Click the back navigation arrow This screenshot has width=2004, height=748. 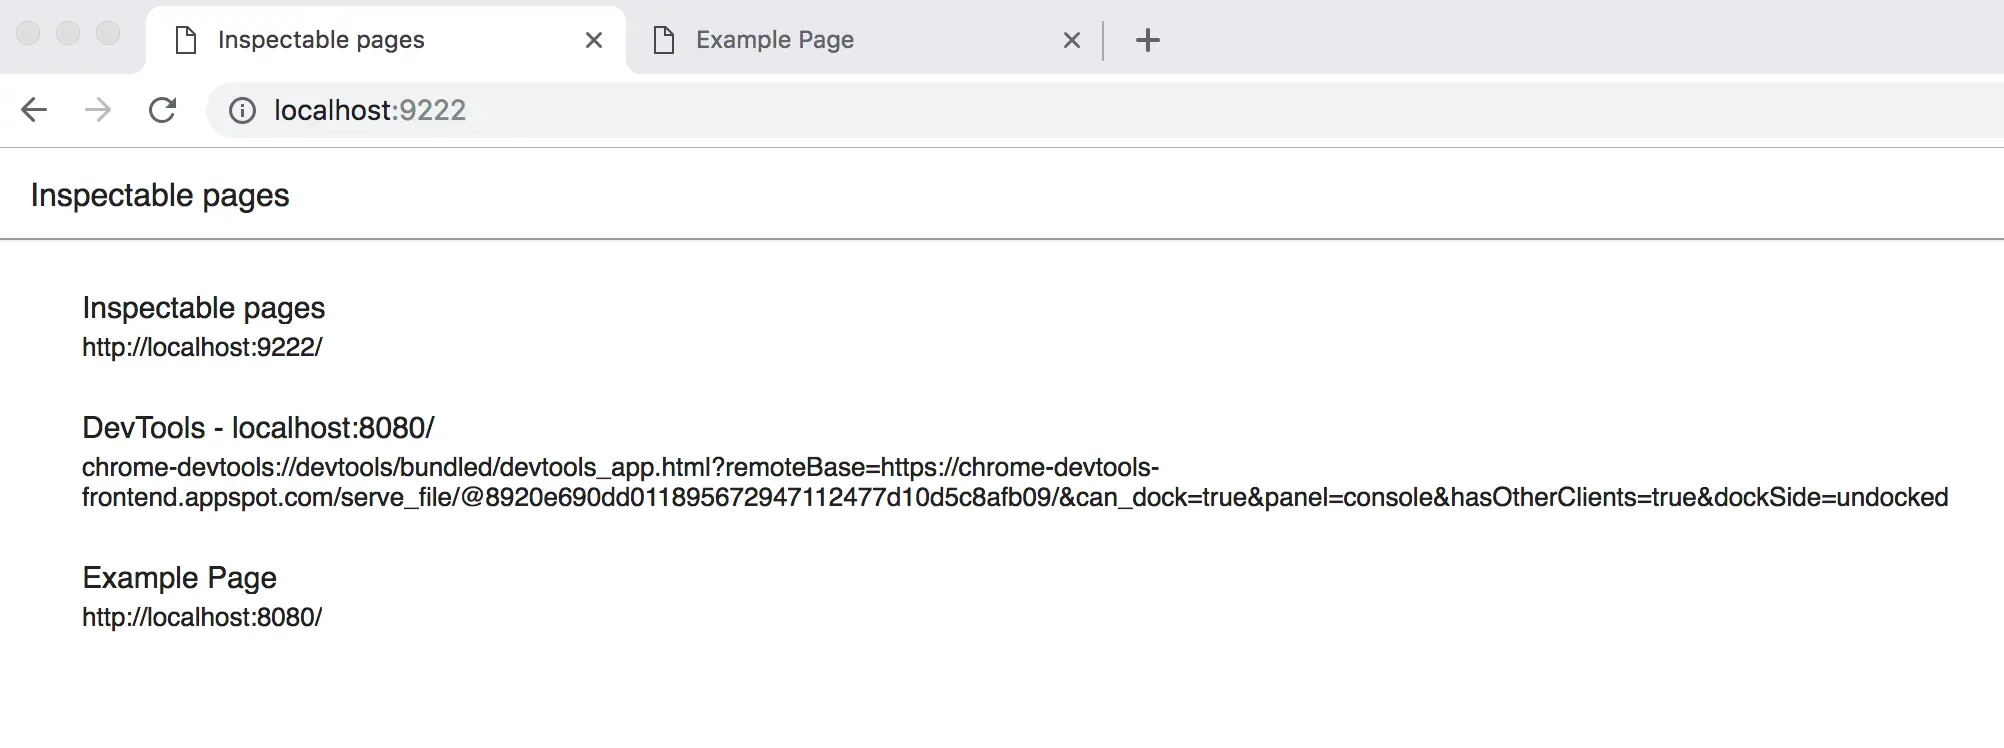(35, 110)
